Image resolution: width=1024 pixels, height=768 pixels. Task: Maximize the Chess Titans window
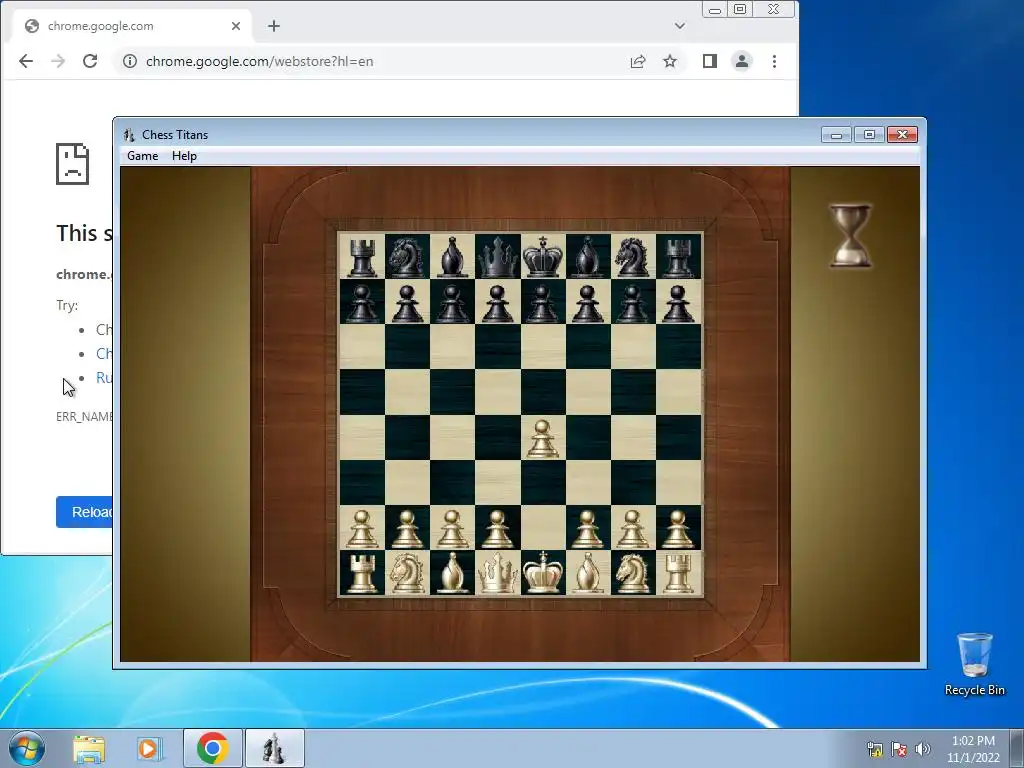click(x=869, y=135)
